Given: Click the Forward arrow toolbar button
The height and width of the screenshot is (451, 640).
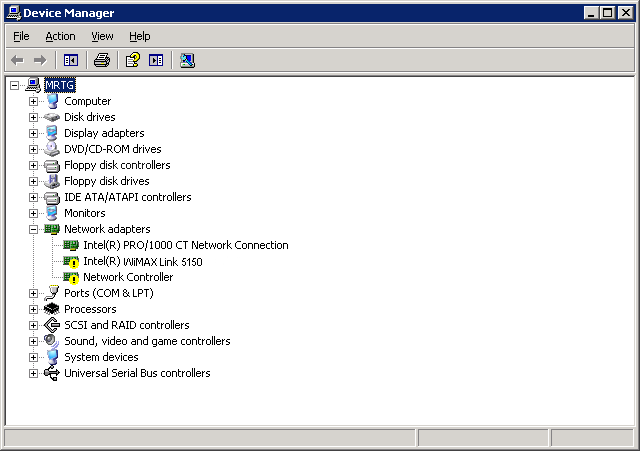Looking at the screenshot, I should pos(40,60).
